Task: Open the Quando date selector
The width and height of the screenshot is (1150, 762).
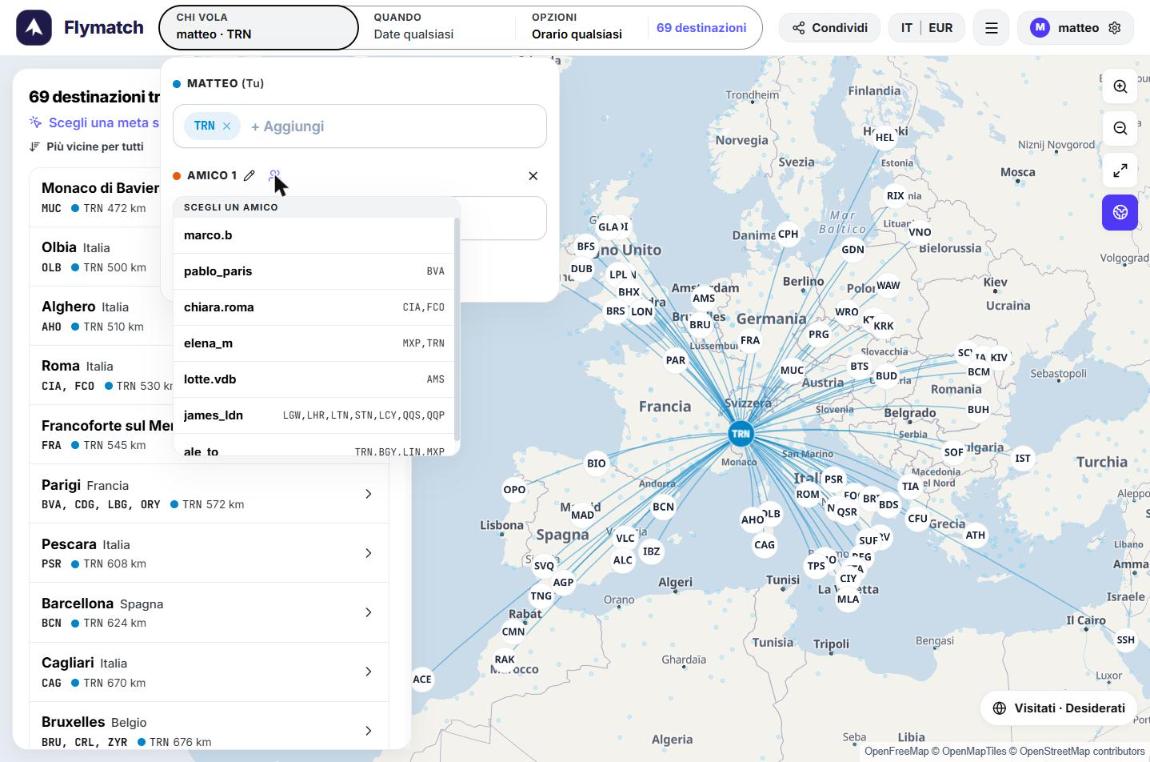Action: pyautogui.click(x=436, y=28)
